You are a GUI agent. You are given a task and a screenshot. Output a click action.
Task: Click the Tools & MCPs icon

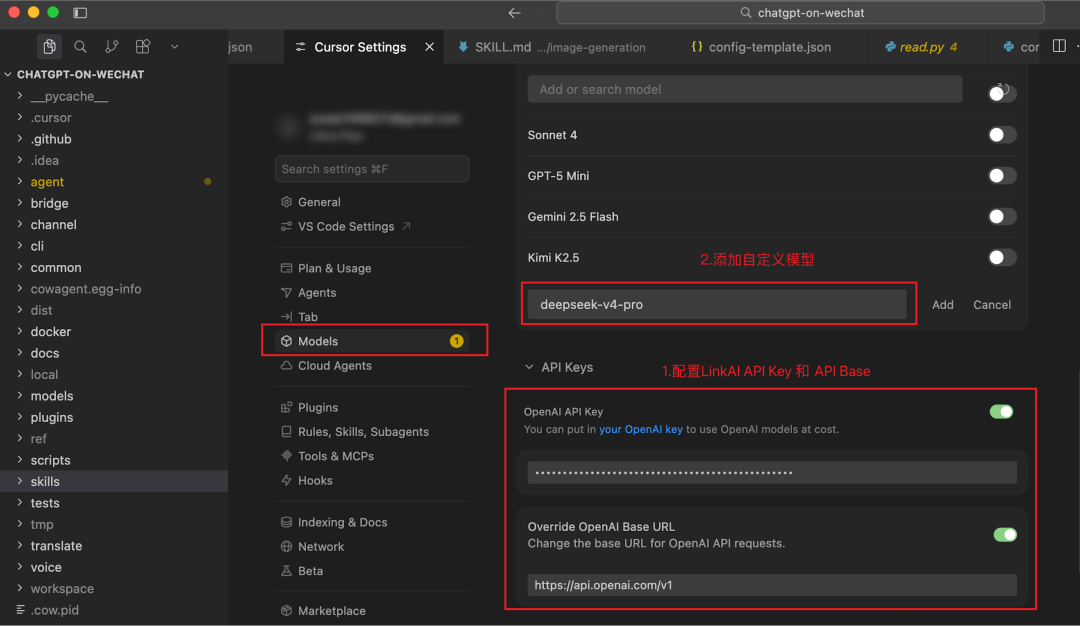(x=287, y=456)
